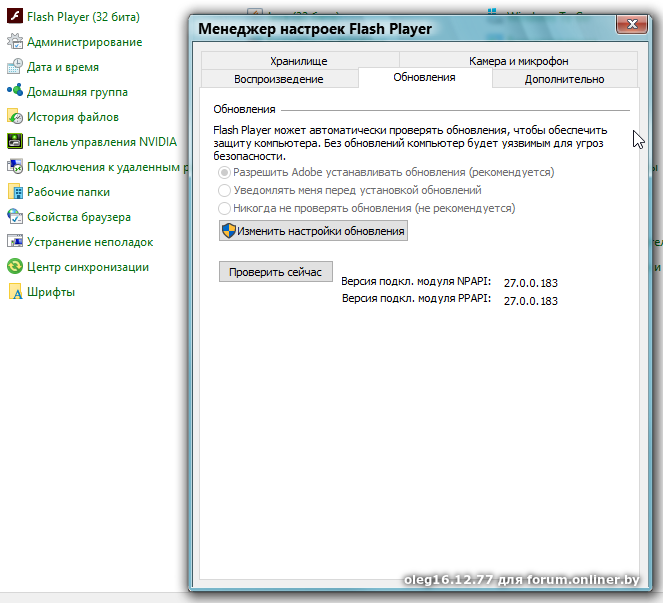This screenshot has height=603, width=663.
Task: Click Изменить настройки обновления button
Action: coord(313,231)
